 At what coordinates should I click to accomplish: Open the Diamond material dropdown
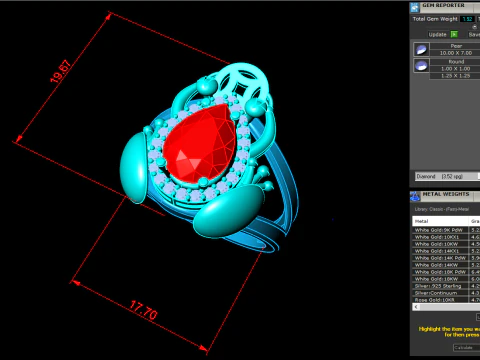click(447, 176)
